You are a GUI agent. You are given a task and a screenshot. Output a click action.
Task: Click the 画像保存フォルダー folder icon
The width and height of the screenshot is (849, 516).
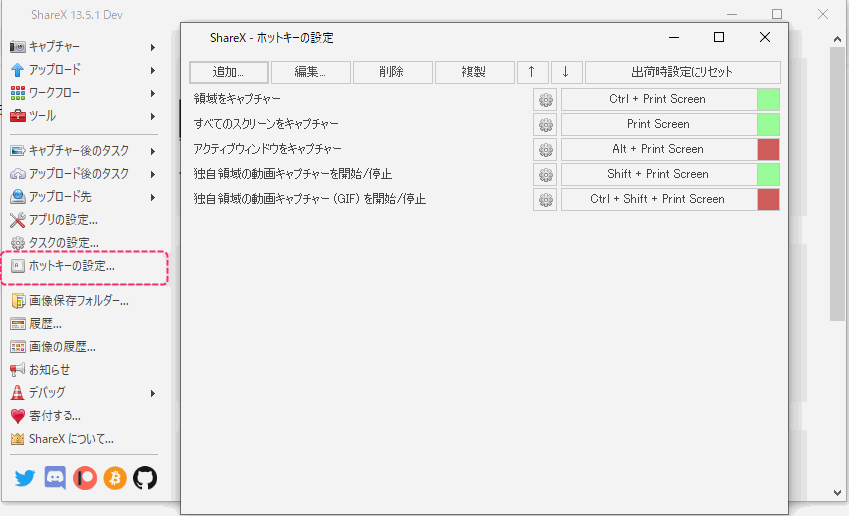coord(17,301)
